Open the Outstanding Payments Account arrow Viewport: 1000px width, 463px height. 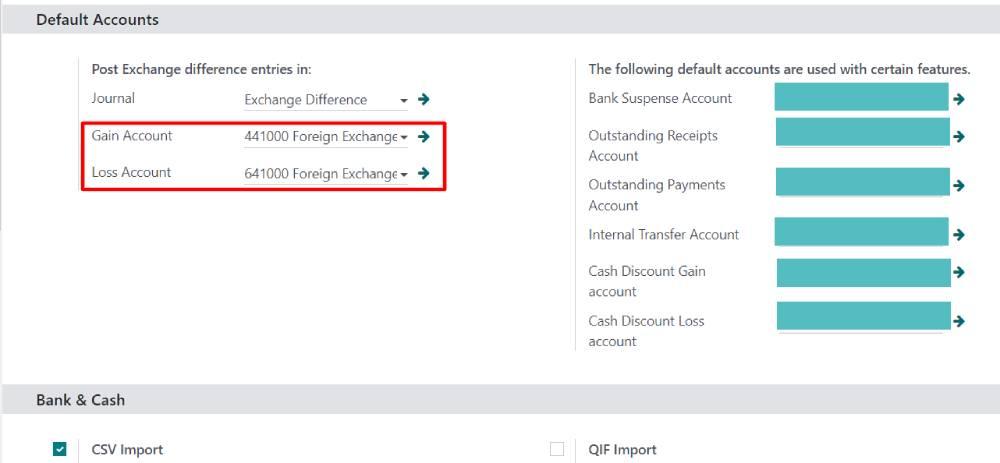(x=958, y=186)
